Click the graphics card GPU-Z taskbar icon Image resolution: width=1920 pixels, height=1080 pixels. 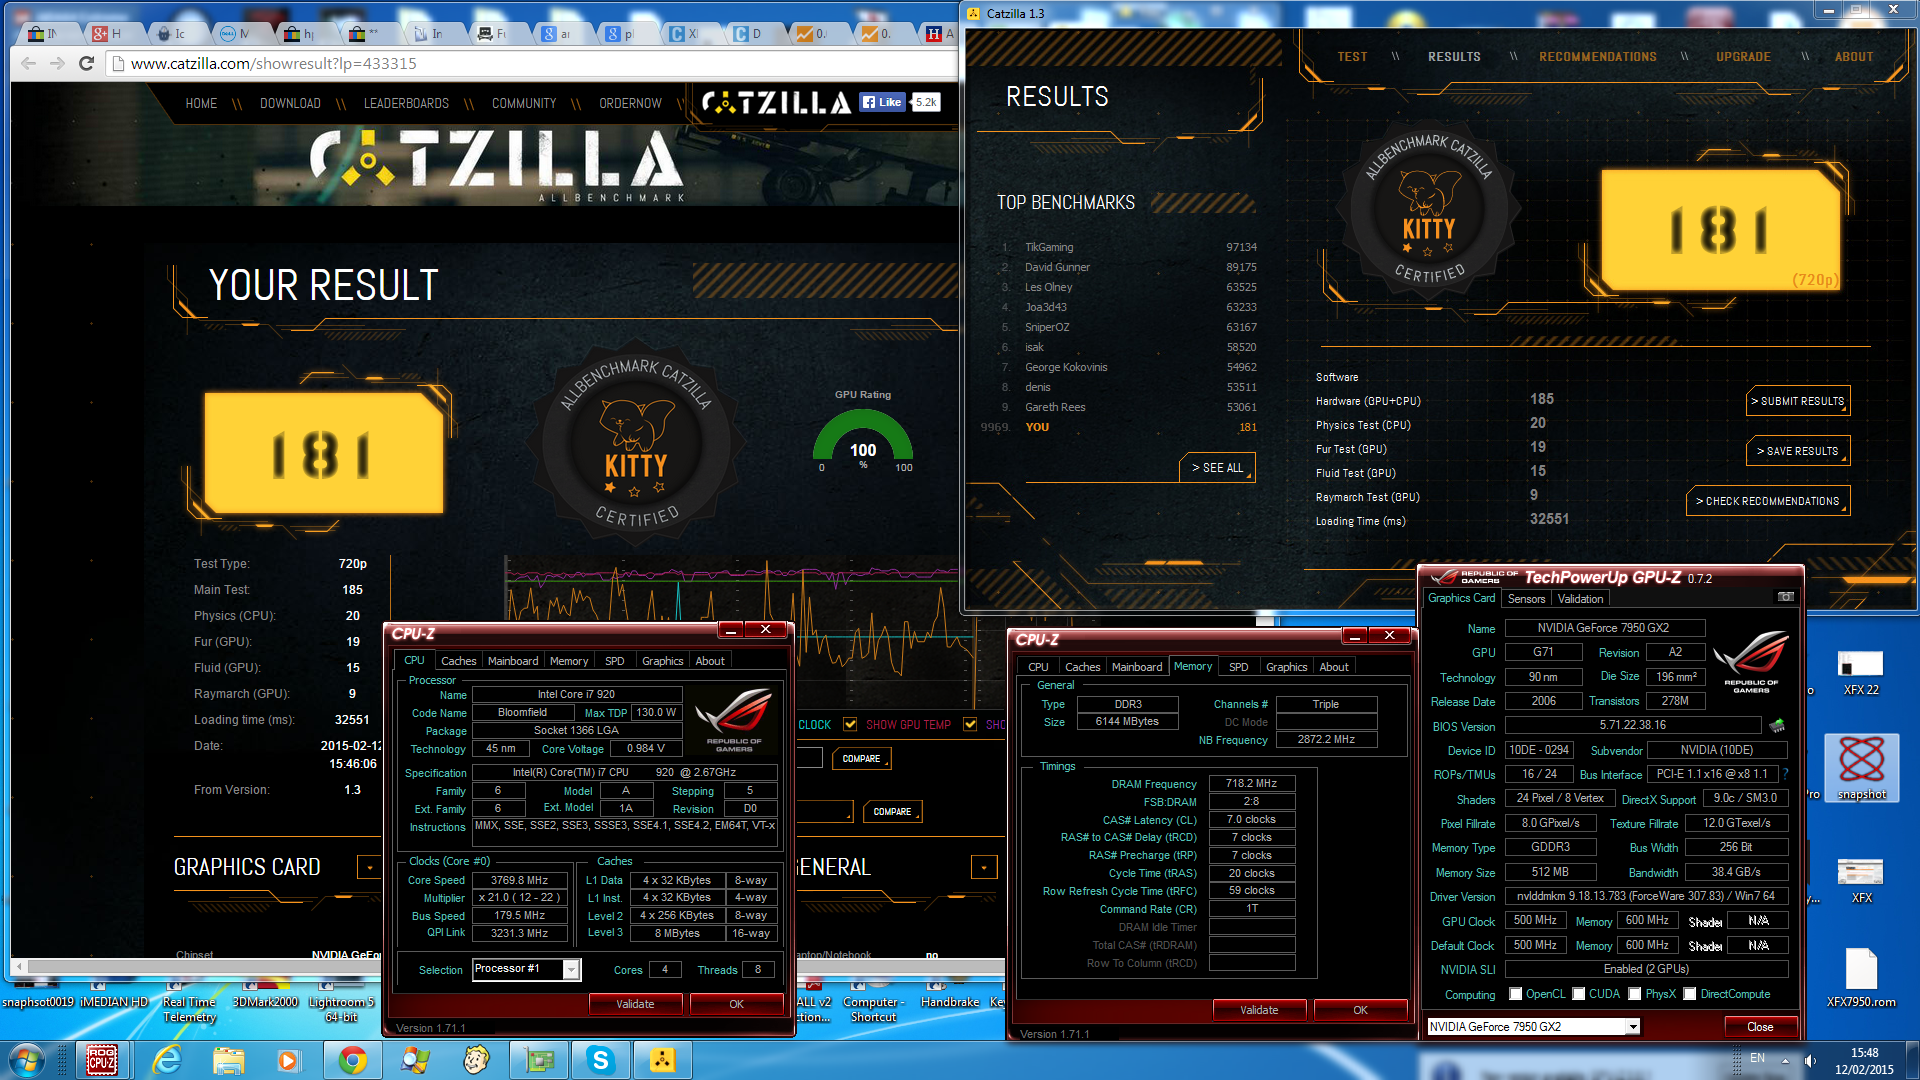(x=539, y=1060)
